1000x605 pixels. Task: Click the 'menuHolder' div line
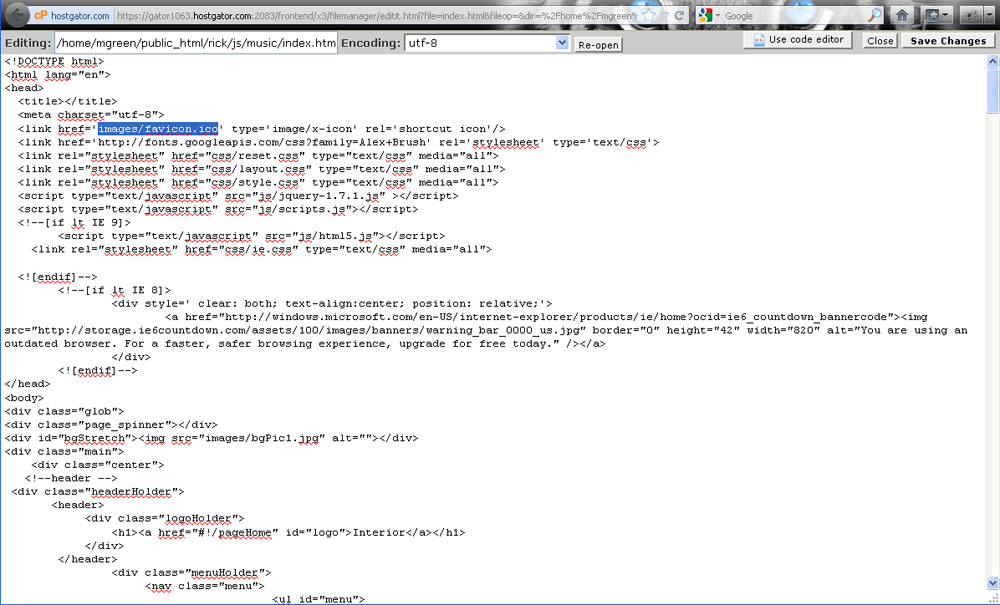point(191,572)
